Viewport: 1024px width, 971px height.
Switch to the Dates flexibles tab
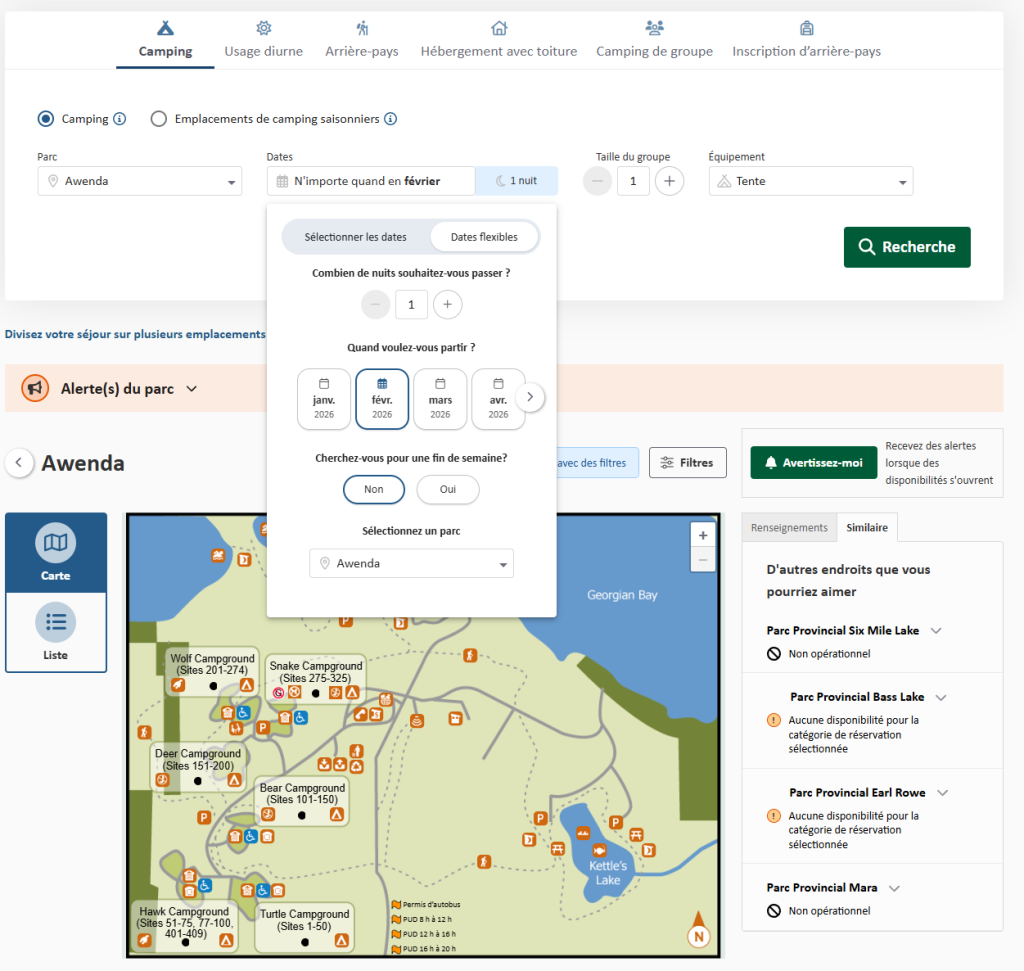coord(485,236)
